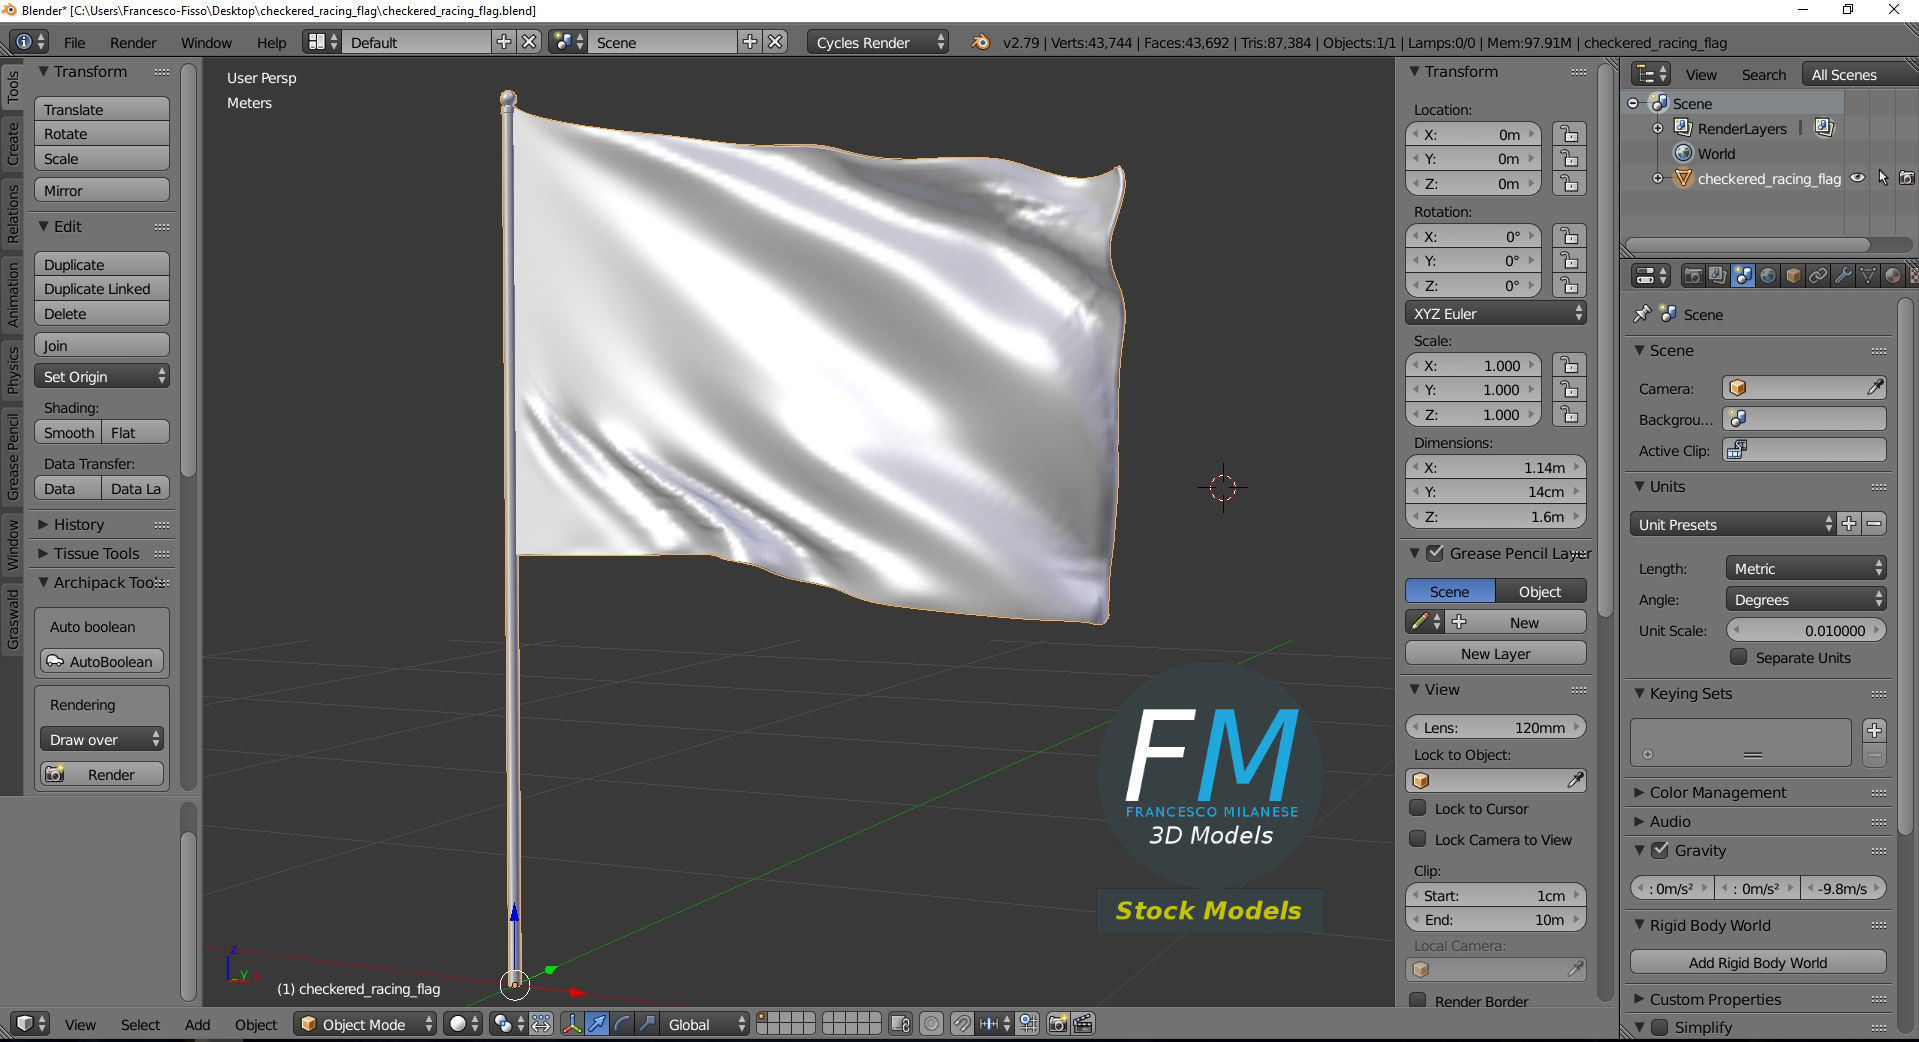Toggle the 3D manipulator axes icon

tap(572, 1024)
